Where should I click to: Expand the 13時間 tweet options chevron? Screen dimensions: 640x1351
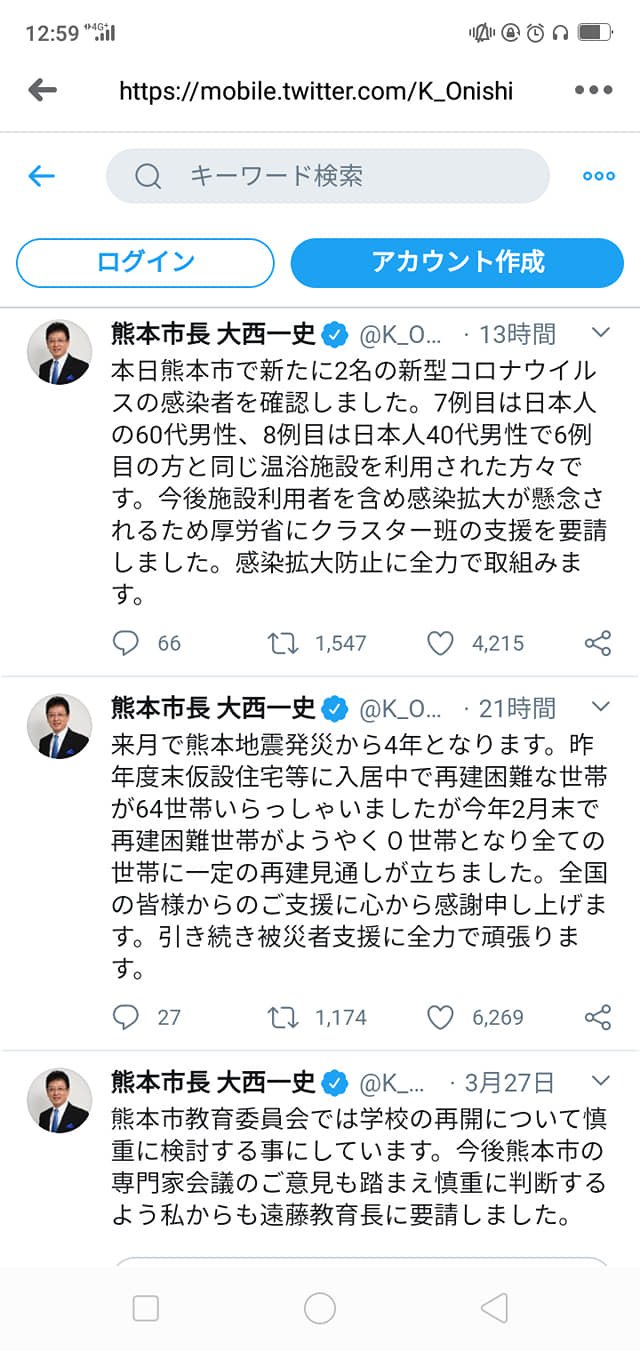click(601, 332)
